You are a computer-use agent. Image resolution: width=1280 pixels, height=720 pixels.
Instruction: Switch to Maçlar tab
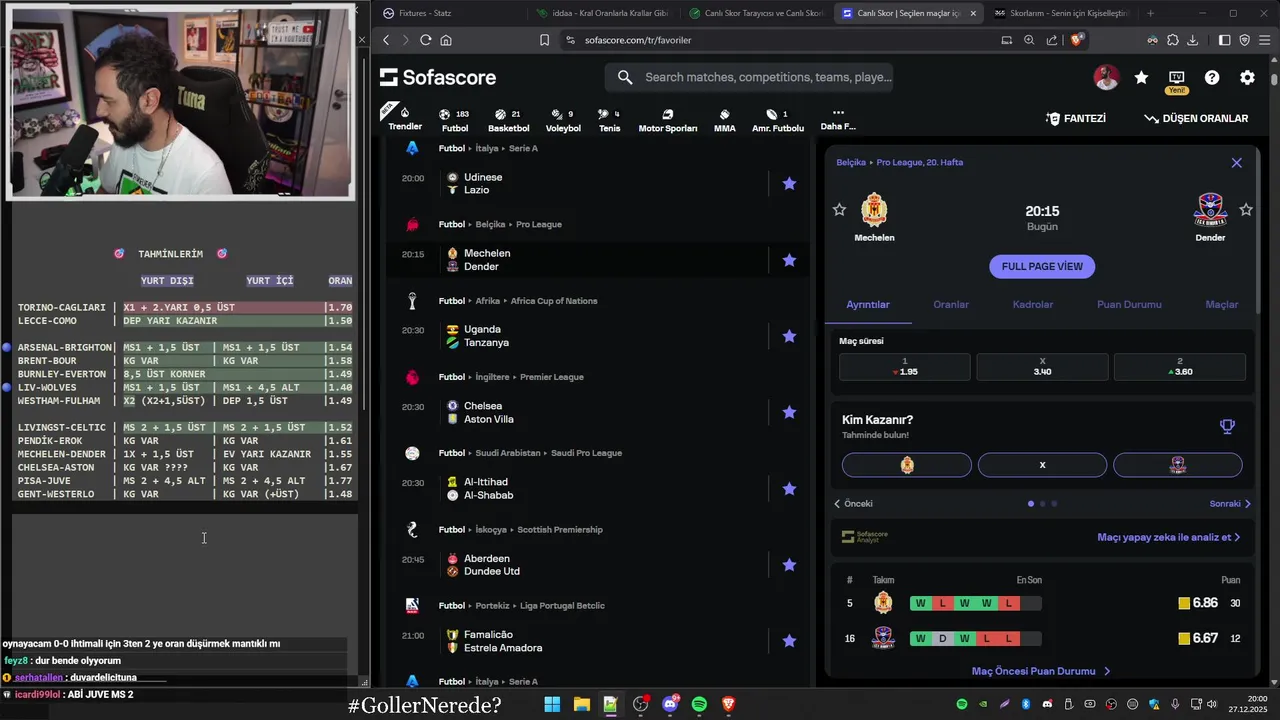[x=1222, y=304]
